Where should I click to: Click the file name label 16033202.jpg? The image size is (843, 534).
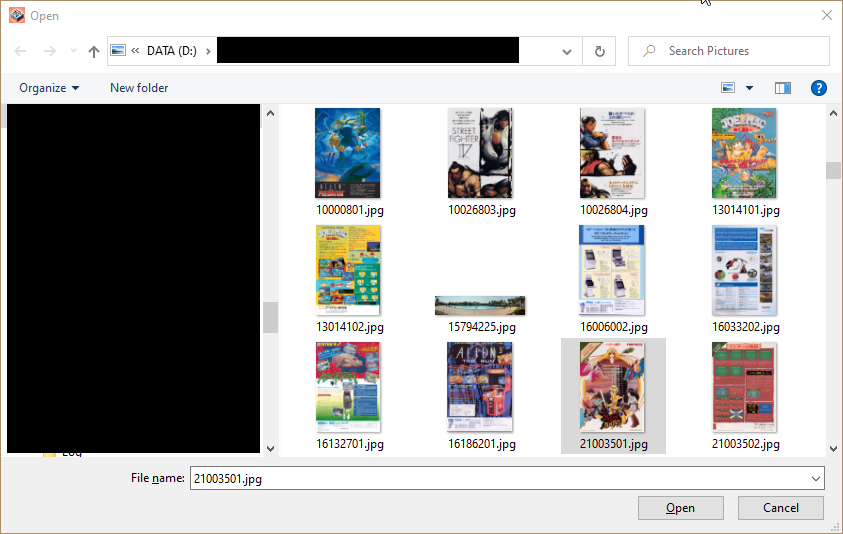pos(746,327)
